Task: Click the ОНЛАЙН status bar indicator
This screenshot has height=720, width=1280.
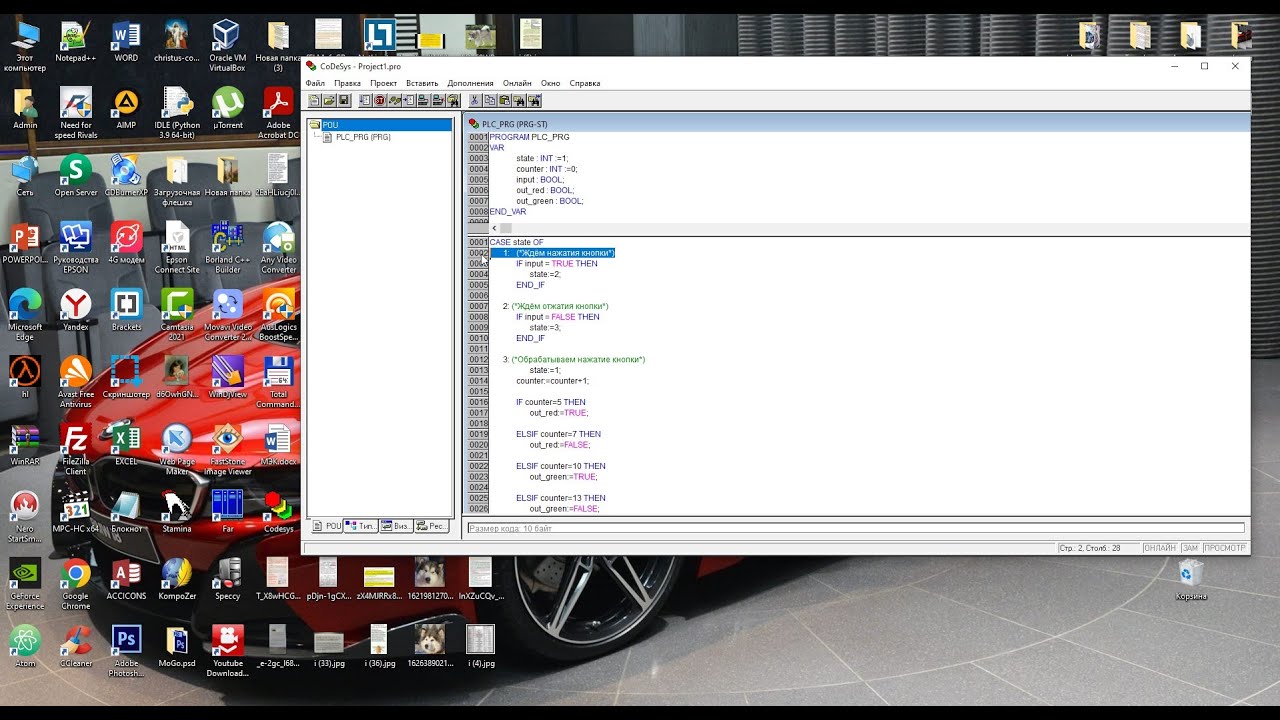Action: point(1160,548)
